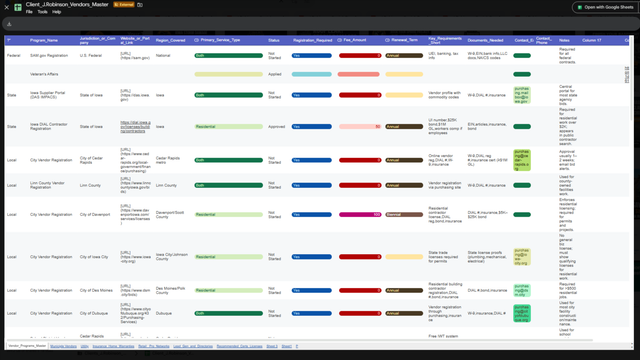Viewport: 640px width, 360px height.
Task: Select the City of Davenport jurisdiction cell
Action: [95, 215]
